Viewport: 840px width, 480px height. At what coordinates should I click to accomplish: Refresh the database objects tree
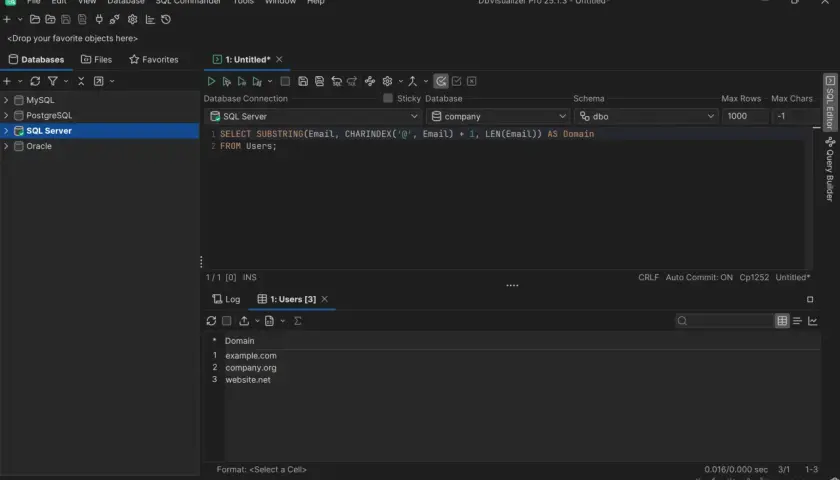click(35, 81)
